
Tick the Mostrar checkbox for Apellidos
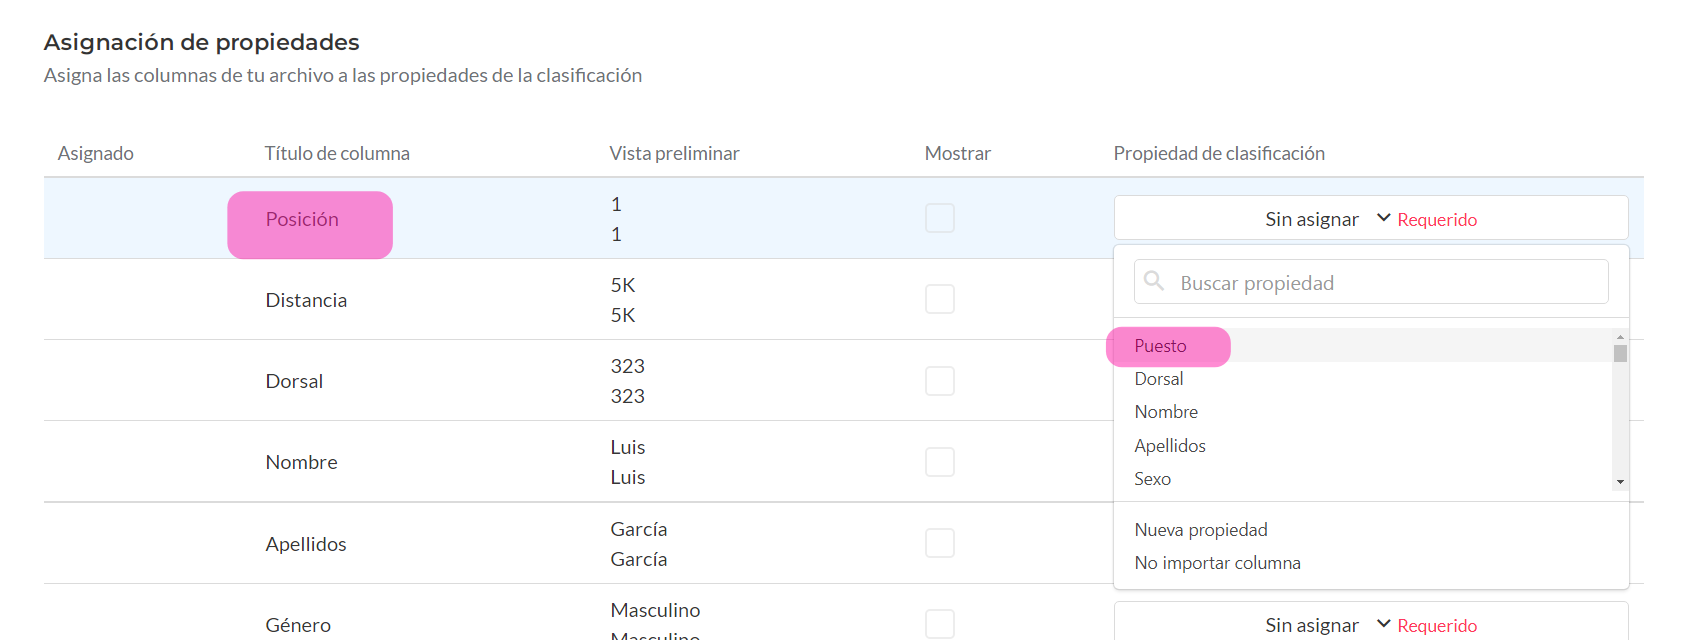click(x=939, y=543)
